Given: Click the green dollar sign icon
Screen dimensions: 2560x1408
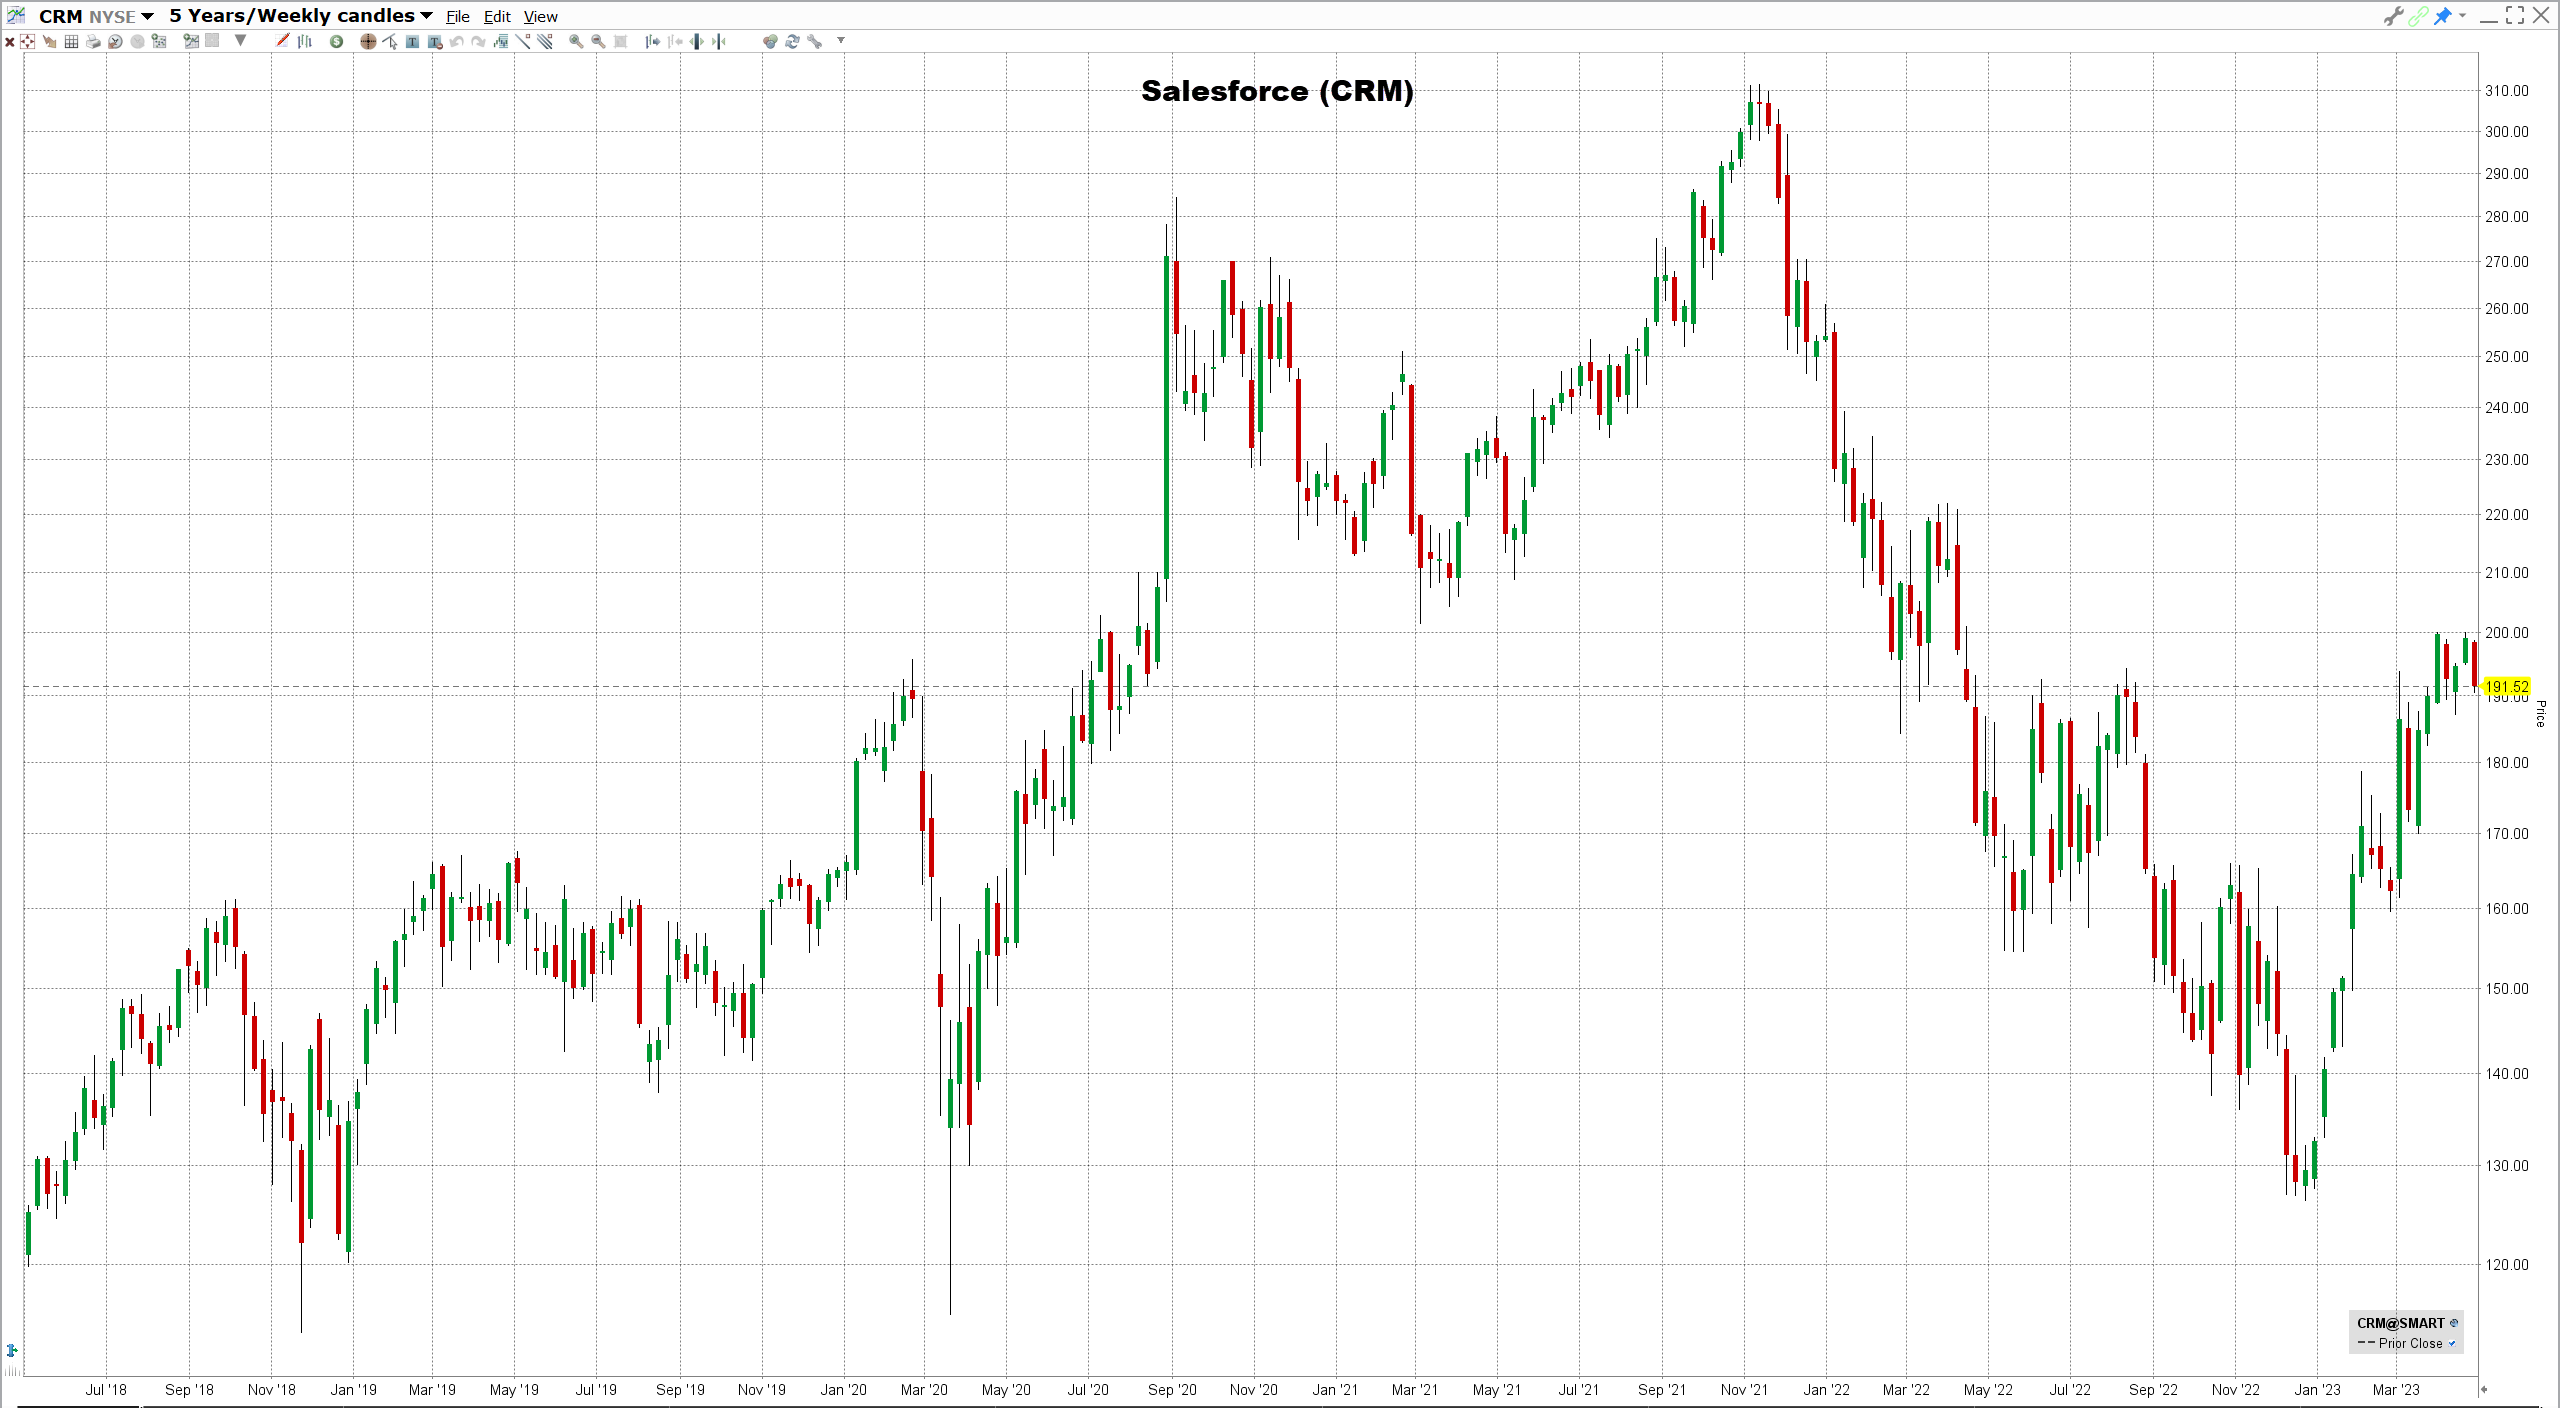Looking at the screenshot, I should [x=337, y=42].
